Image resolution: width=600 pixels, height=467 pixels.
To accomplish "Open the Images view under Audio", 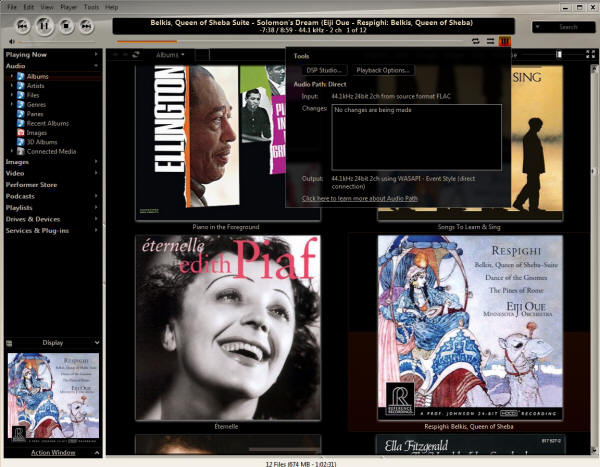I will [x=37, y=133].
